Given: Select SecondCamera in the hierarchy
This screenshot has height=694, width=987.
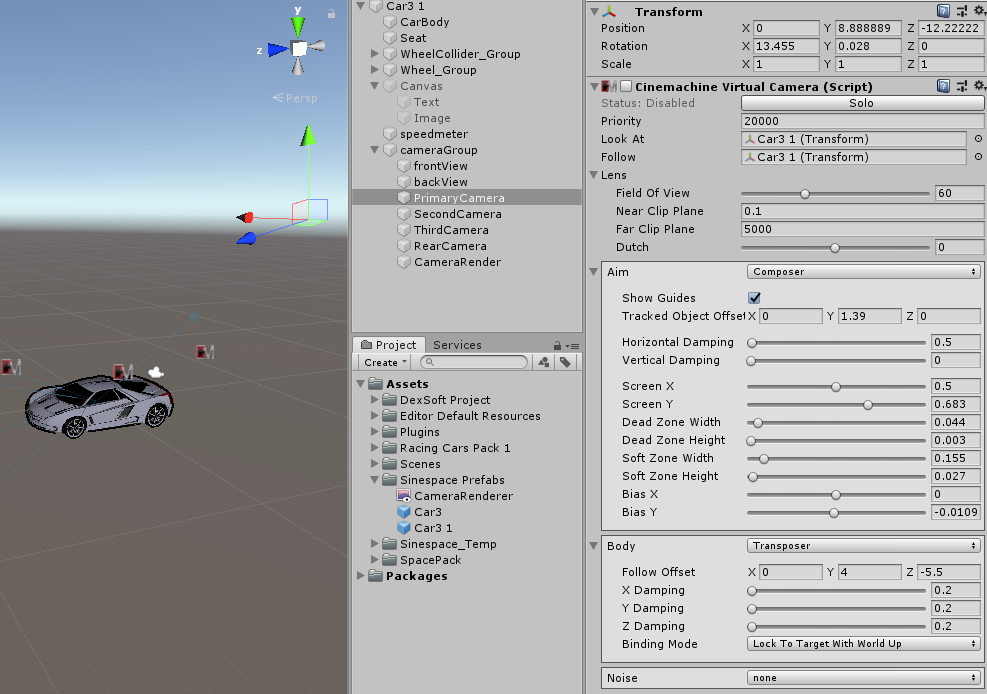Looking at the screenshot, I should (x=458, y=214).
